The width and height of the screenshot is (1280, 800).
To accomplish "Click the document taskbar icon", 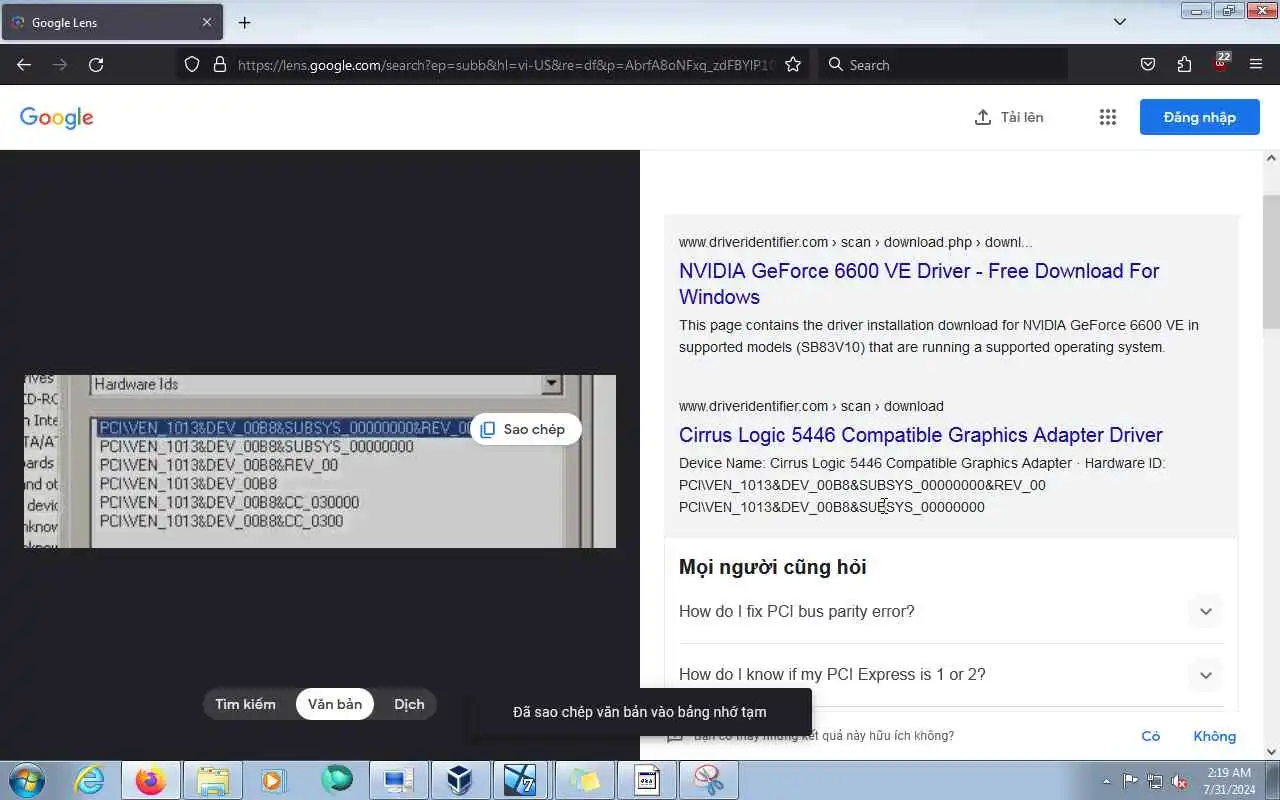I will tap(647, 780).
